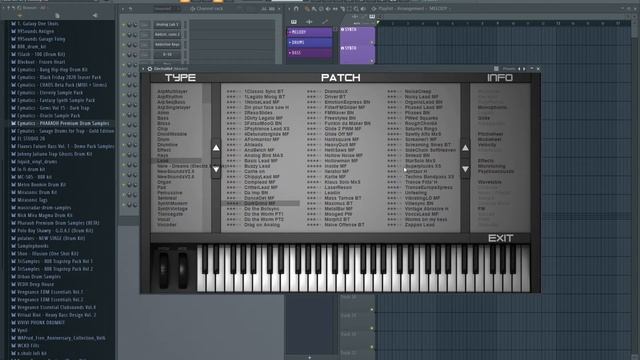Click the TYPE list up arrow

pyautogui.click(x=216, y=148)
